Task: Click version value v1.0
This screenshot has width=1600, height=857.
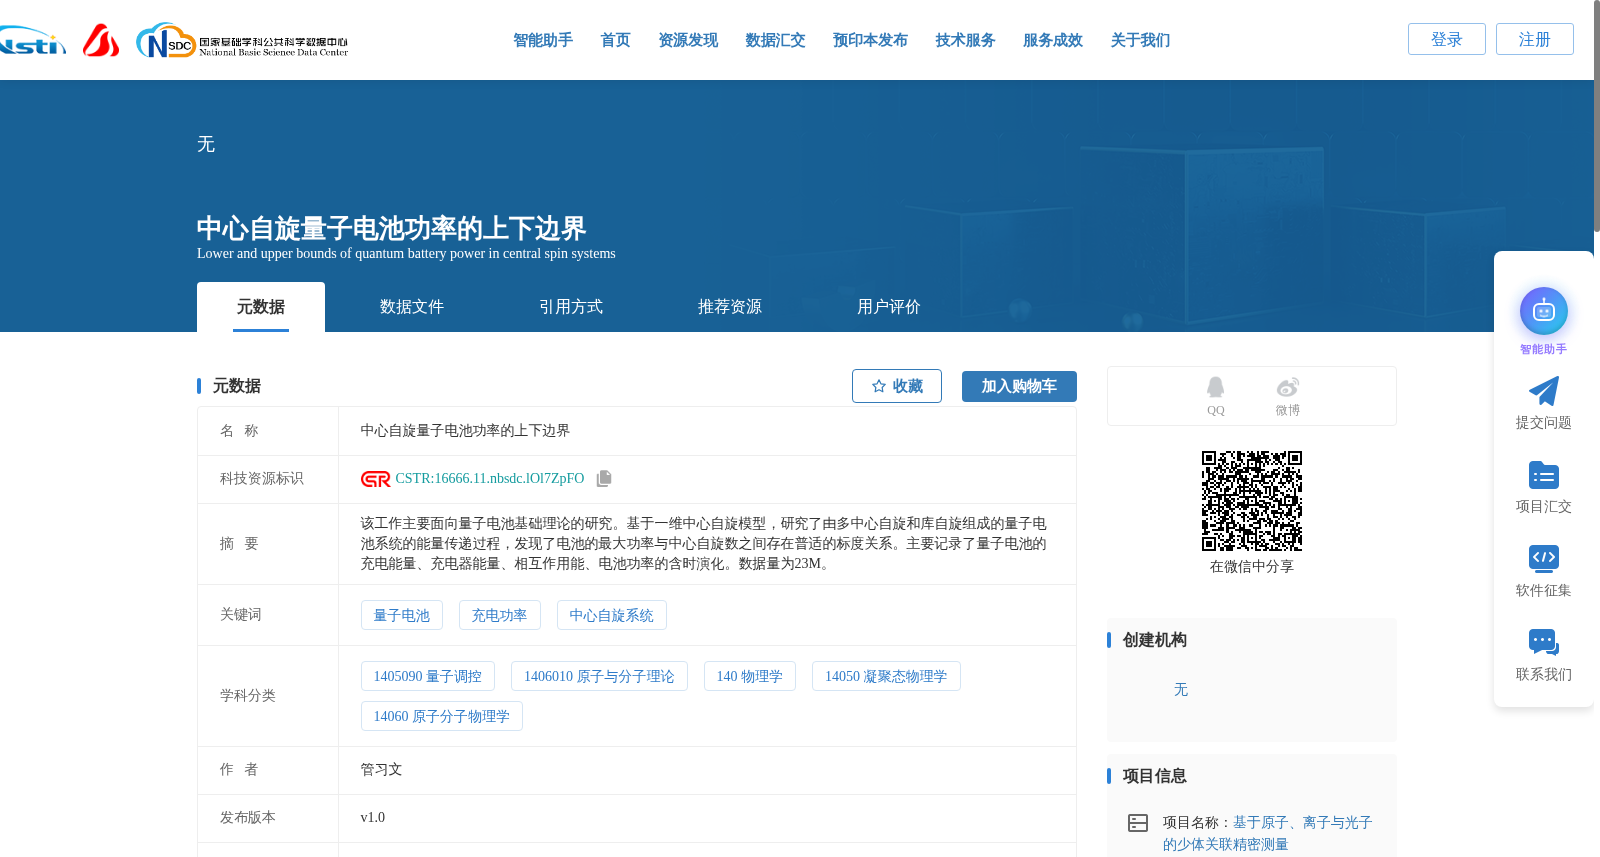Action: click(x=373, y=818)
